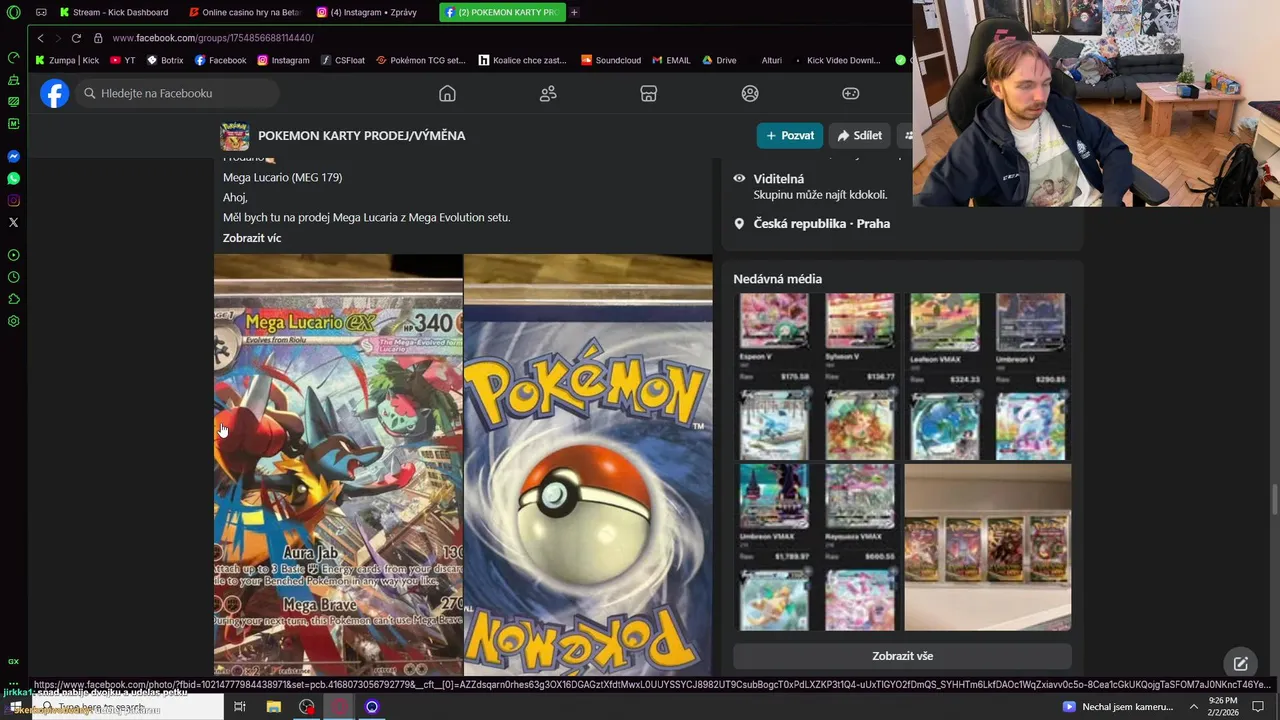Open the Marketplace icon in Facebook header
The image size is (1280, 720).
pos(648,93)
